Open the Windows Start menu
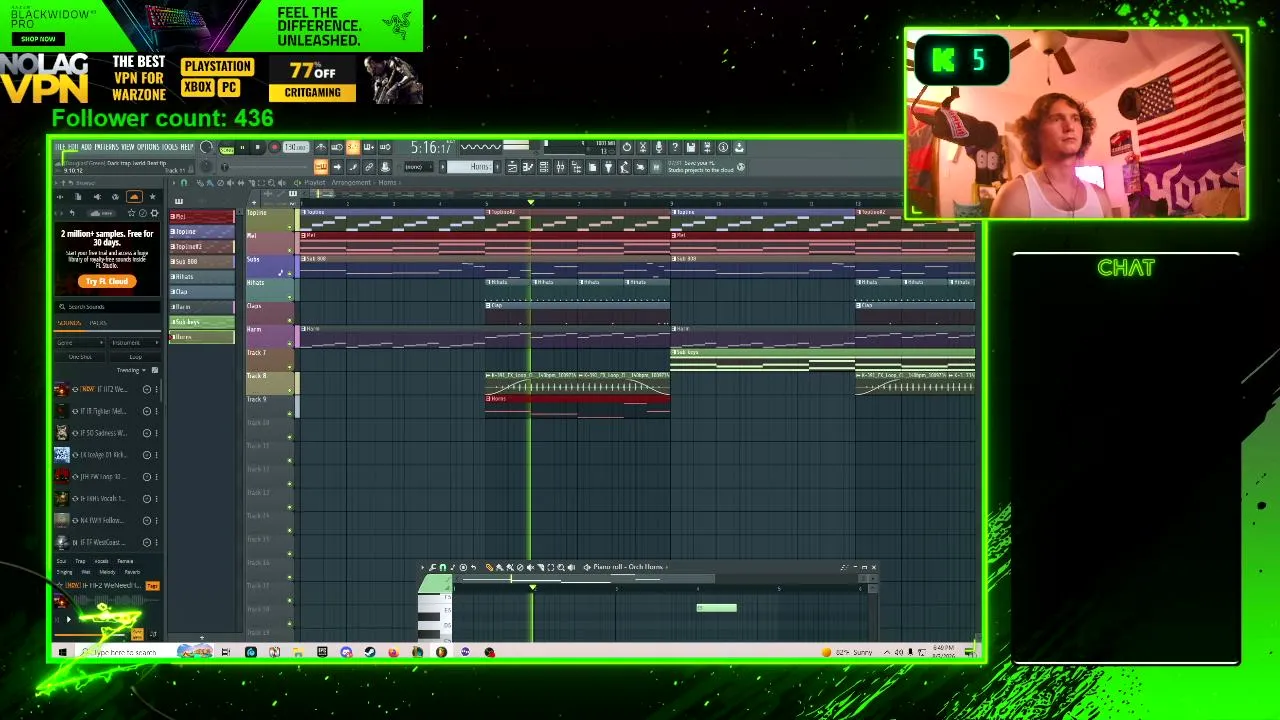1280x720 pixels. (x=62, y=652)
